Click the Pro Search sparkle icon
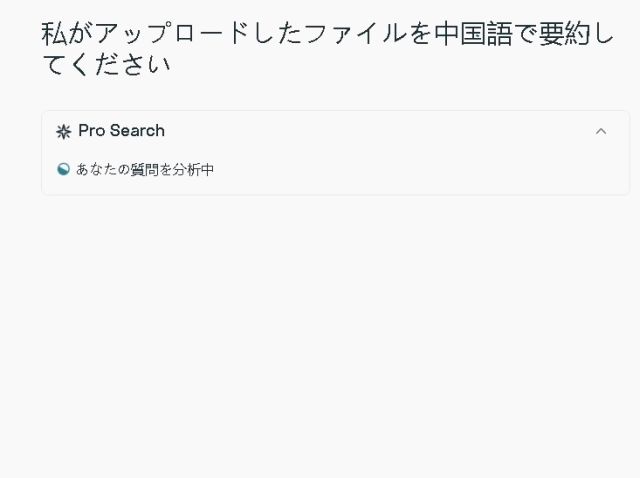This screenshot has height=478, width=640. 64,131
